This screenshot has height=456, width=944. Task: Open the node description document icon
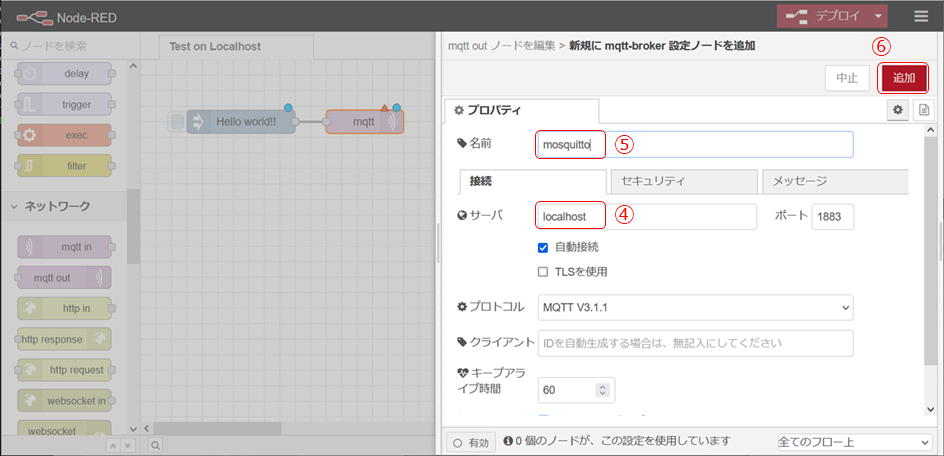point(923,109)
